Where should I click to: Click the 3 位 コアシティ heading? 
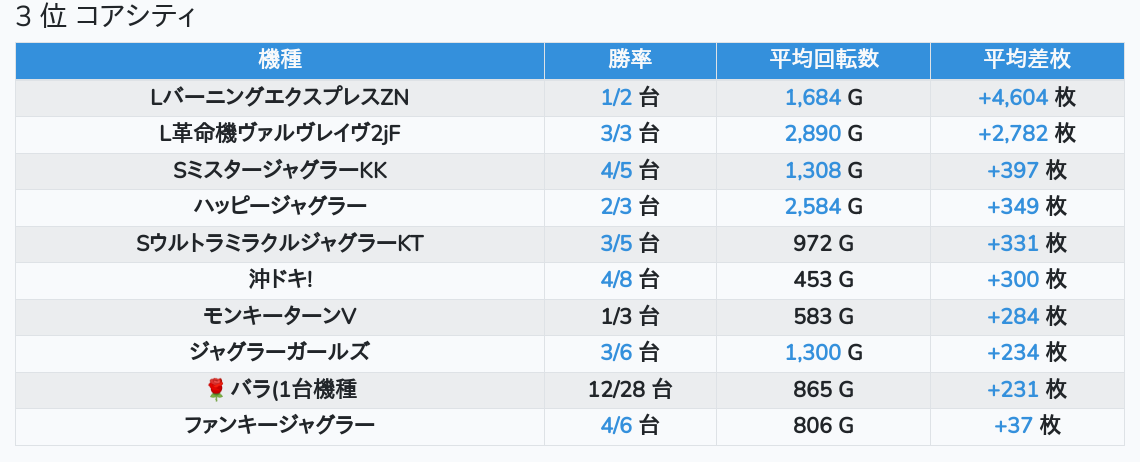[105, 18]
